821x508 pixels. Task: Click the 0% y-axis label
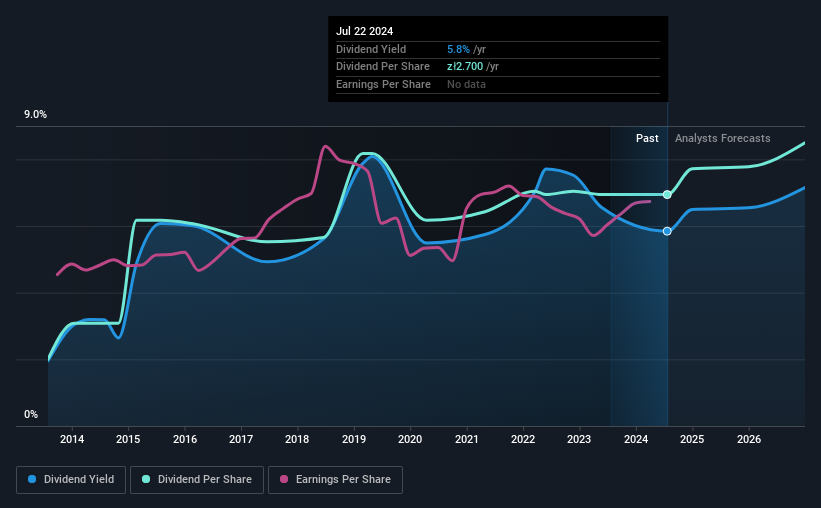pyautogui.click(x=31, y=414)
